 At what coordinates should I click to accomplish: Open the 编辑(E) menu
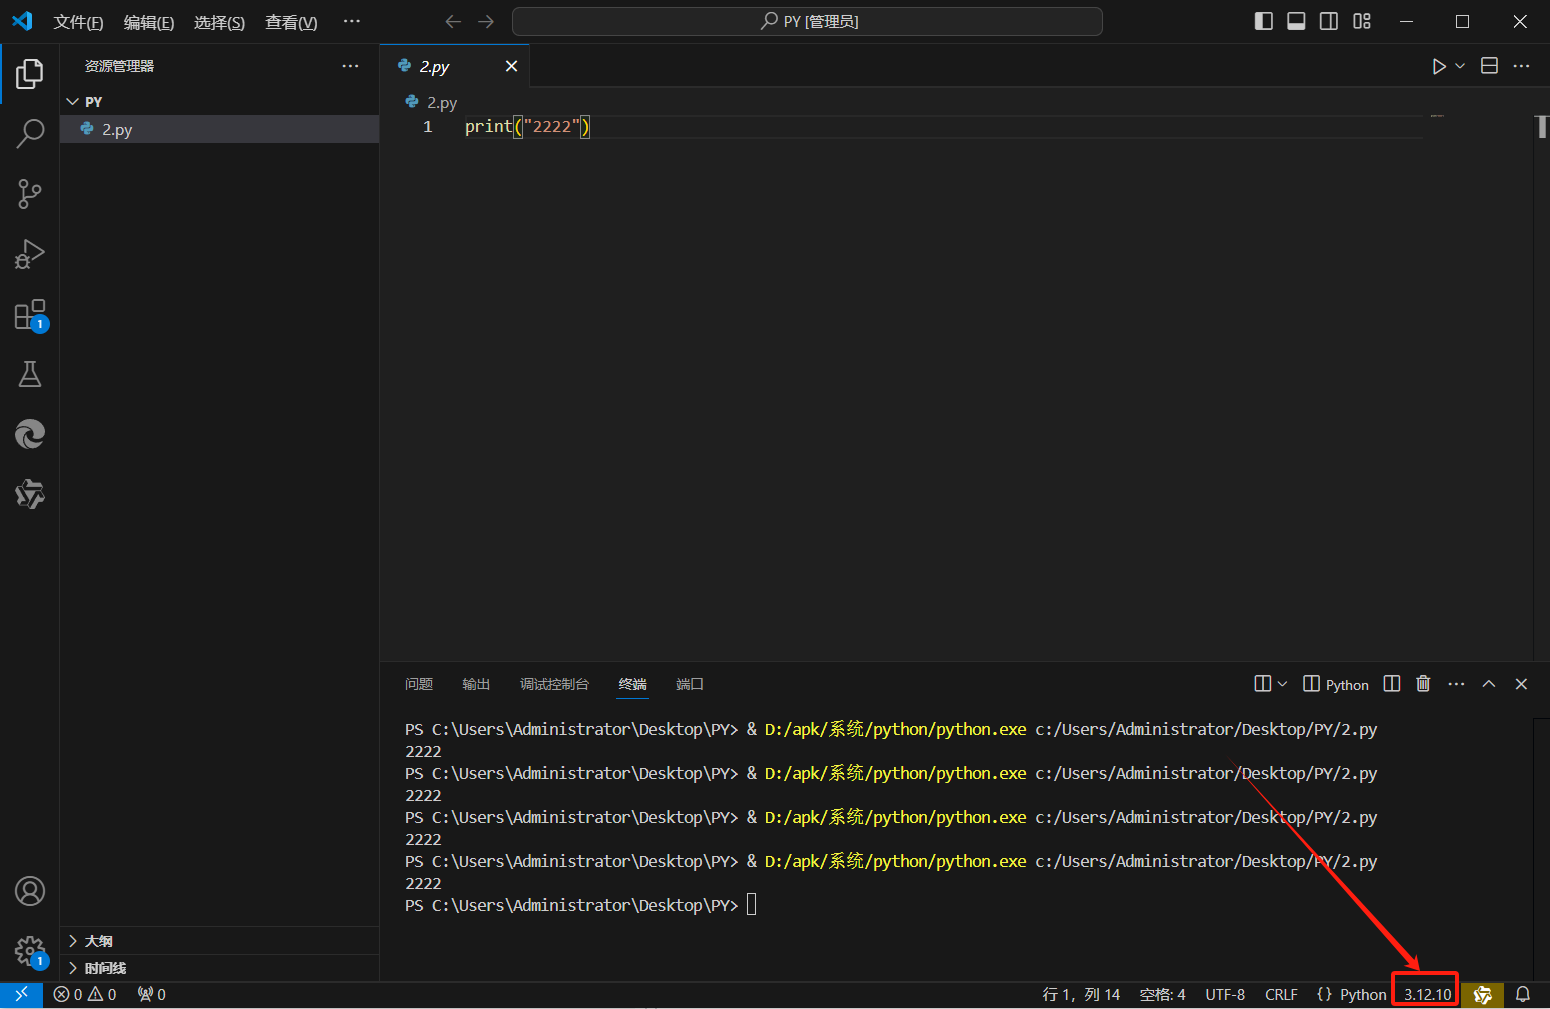[149, 22]
